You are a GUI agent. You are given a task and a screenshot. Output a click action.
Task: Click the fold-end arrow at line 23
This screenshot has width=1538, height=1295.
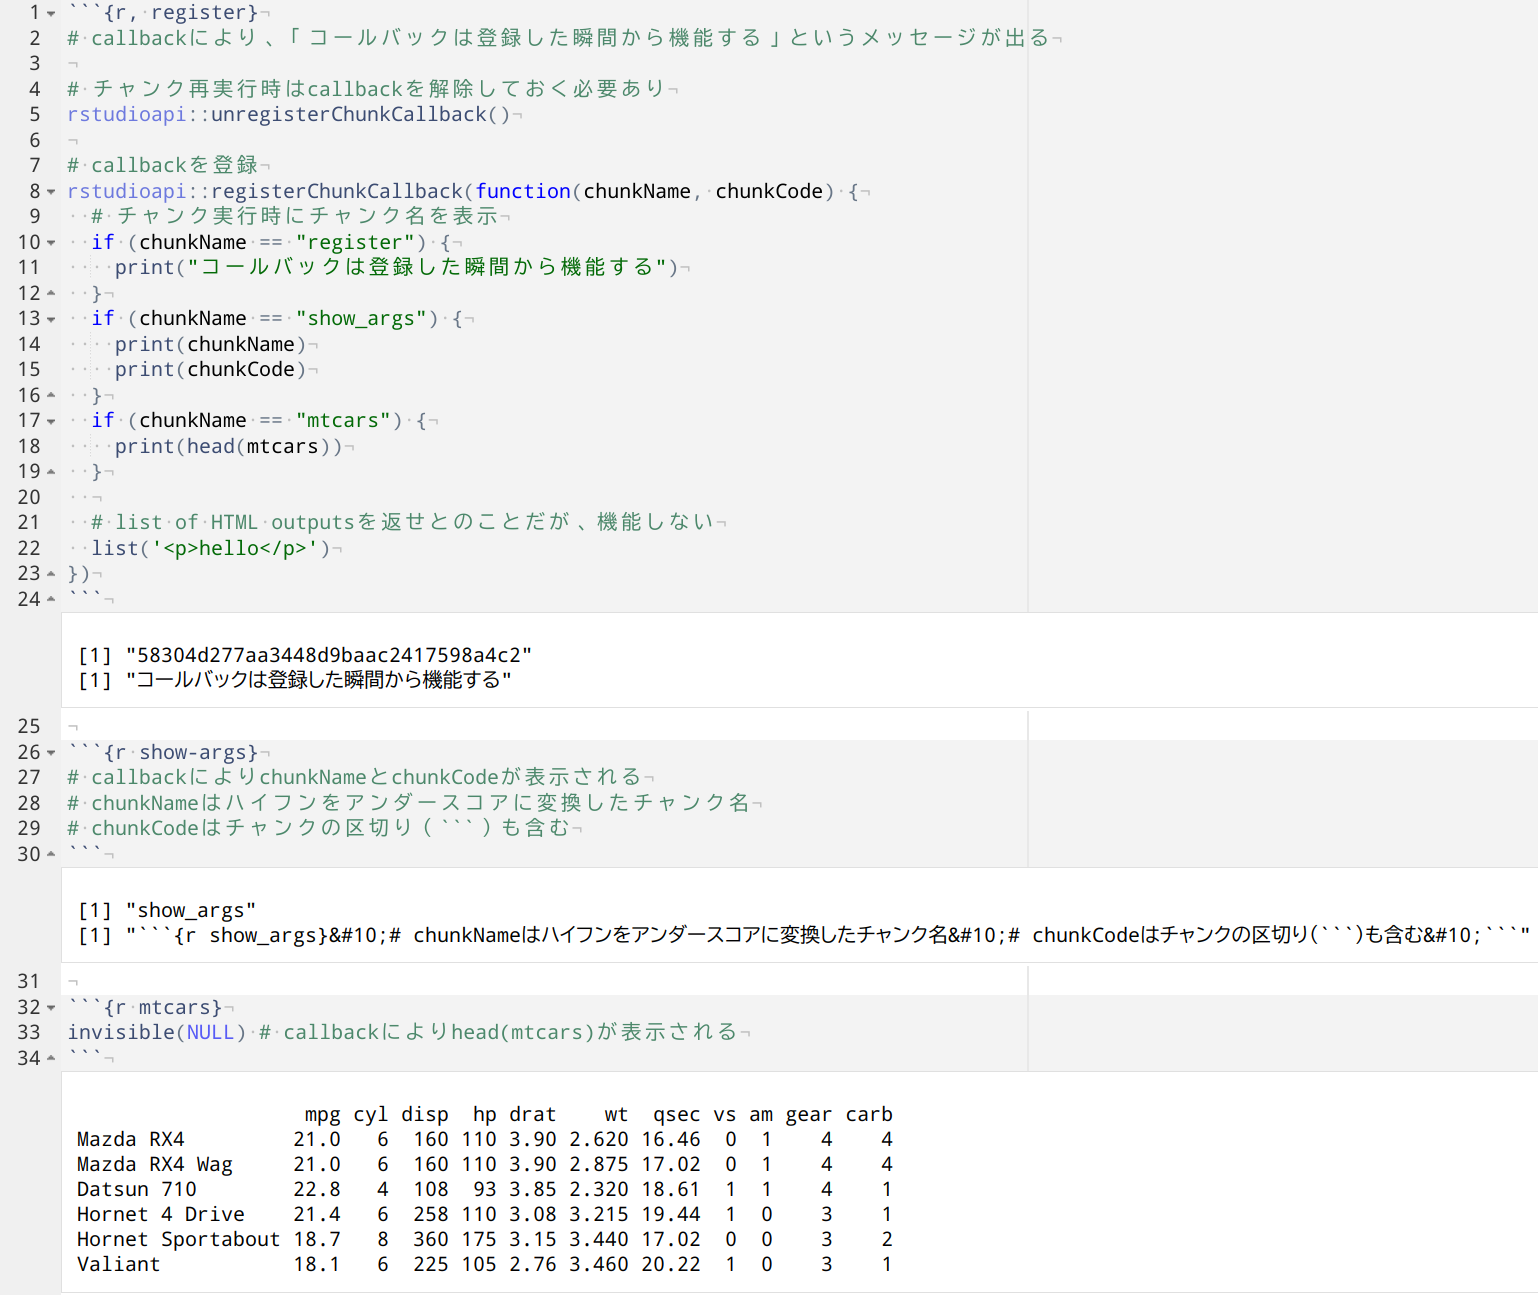(51, 573)
